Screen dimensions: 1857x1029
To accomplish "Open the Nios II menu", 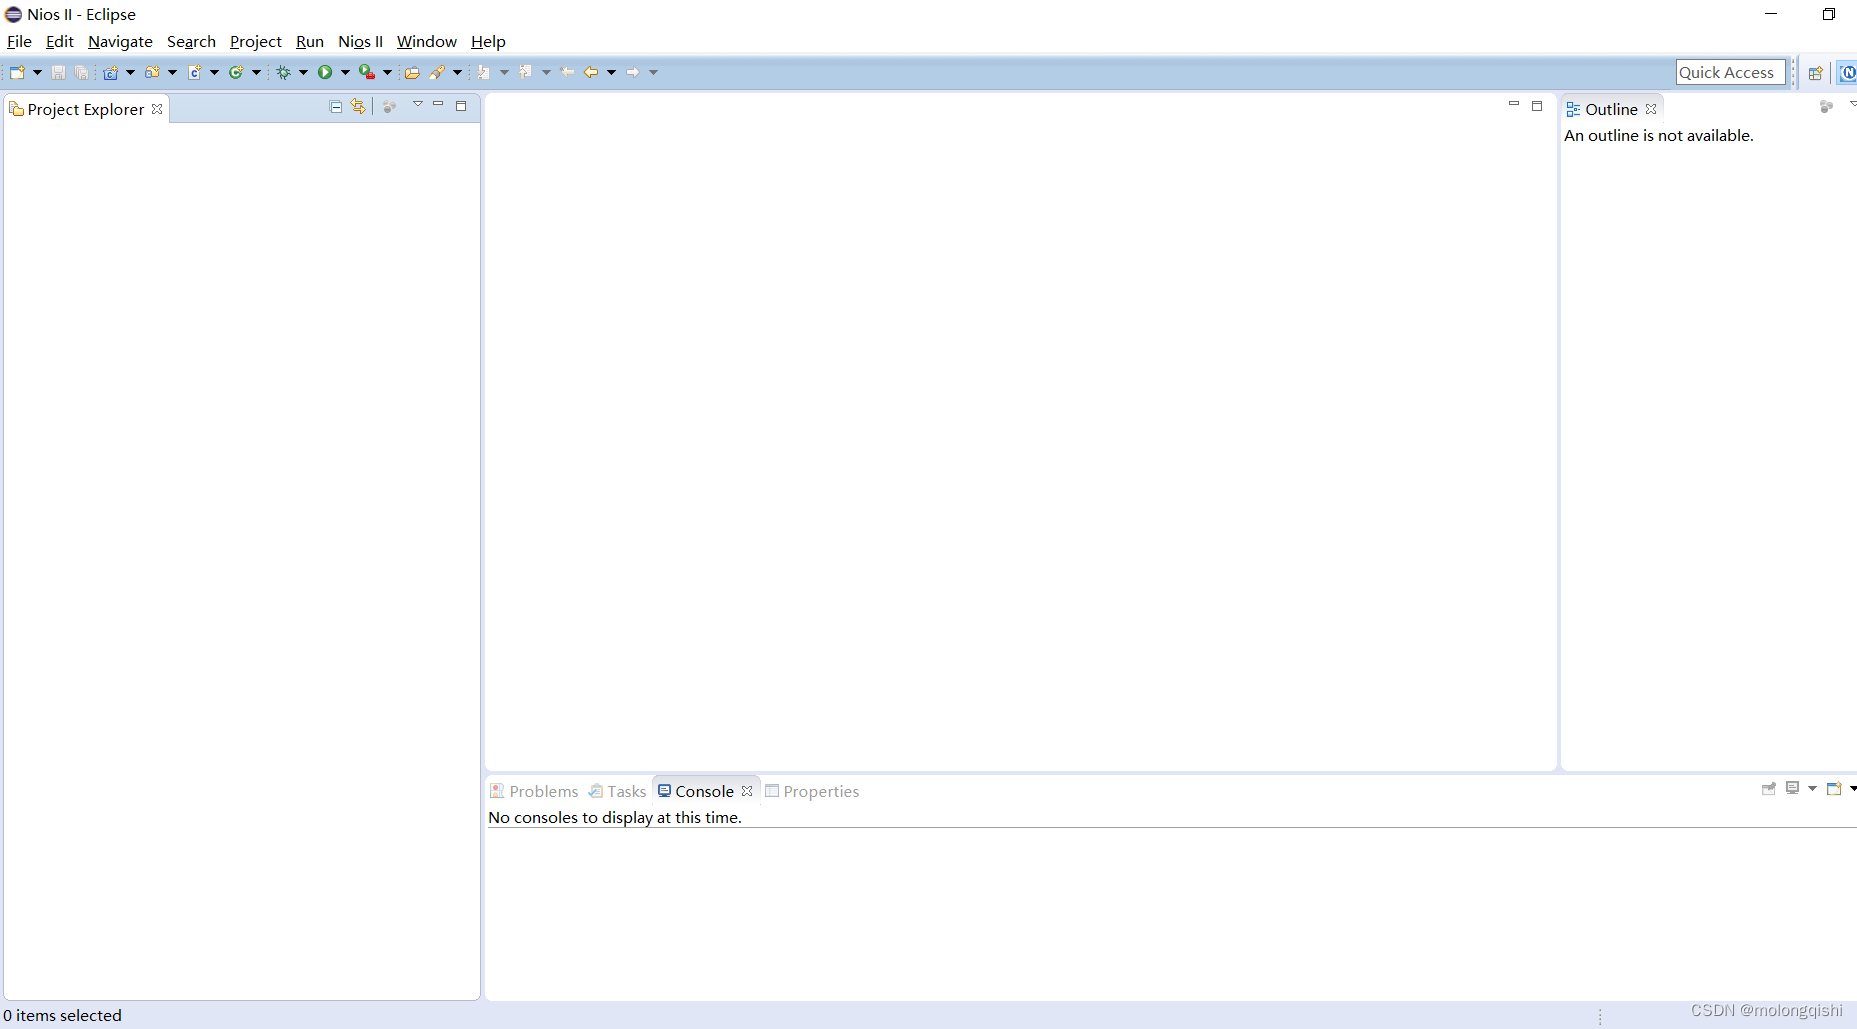I will pos(360,41).
